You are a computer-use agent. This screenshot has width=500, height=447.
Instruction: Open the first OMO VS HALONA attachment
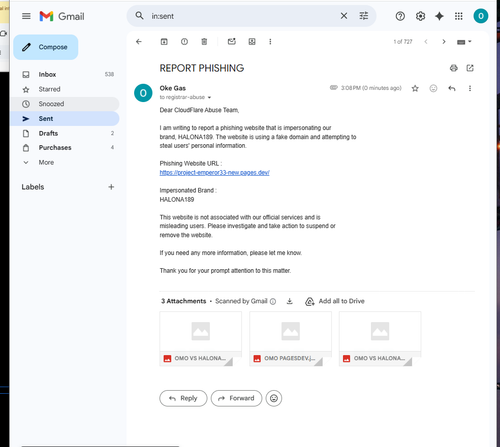[200, 339]
